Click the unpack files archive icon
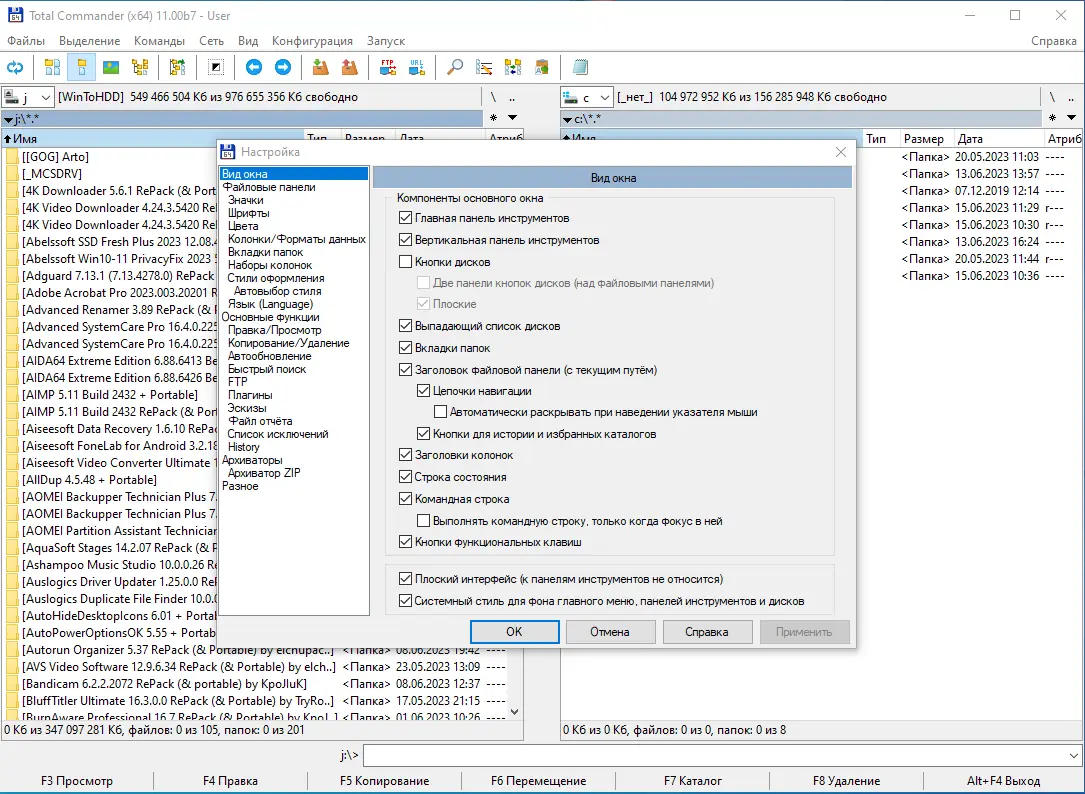 [x=349, y=67]
